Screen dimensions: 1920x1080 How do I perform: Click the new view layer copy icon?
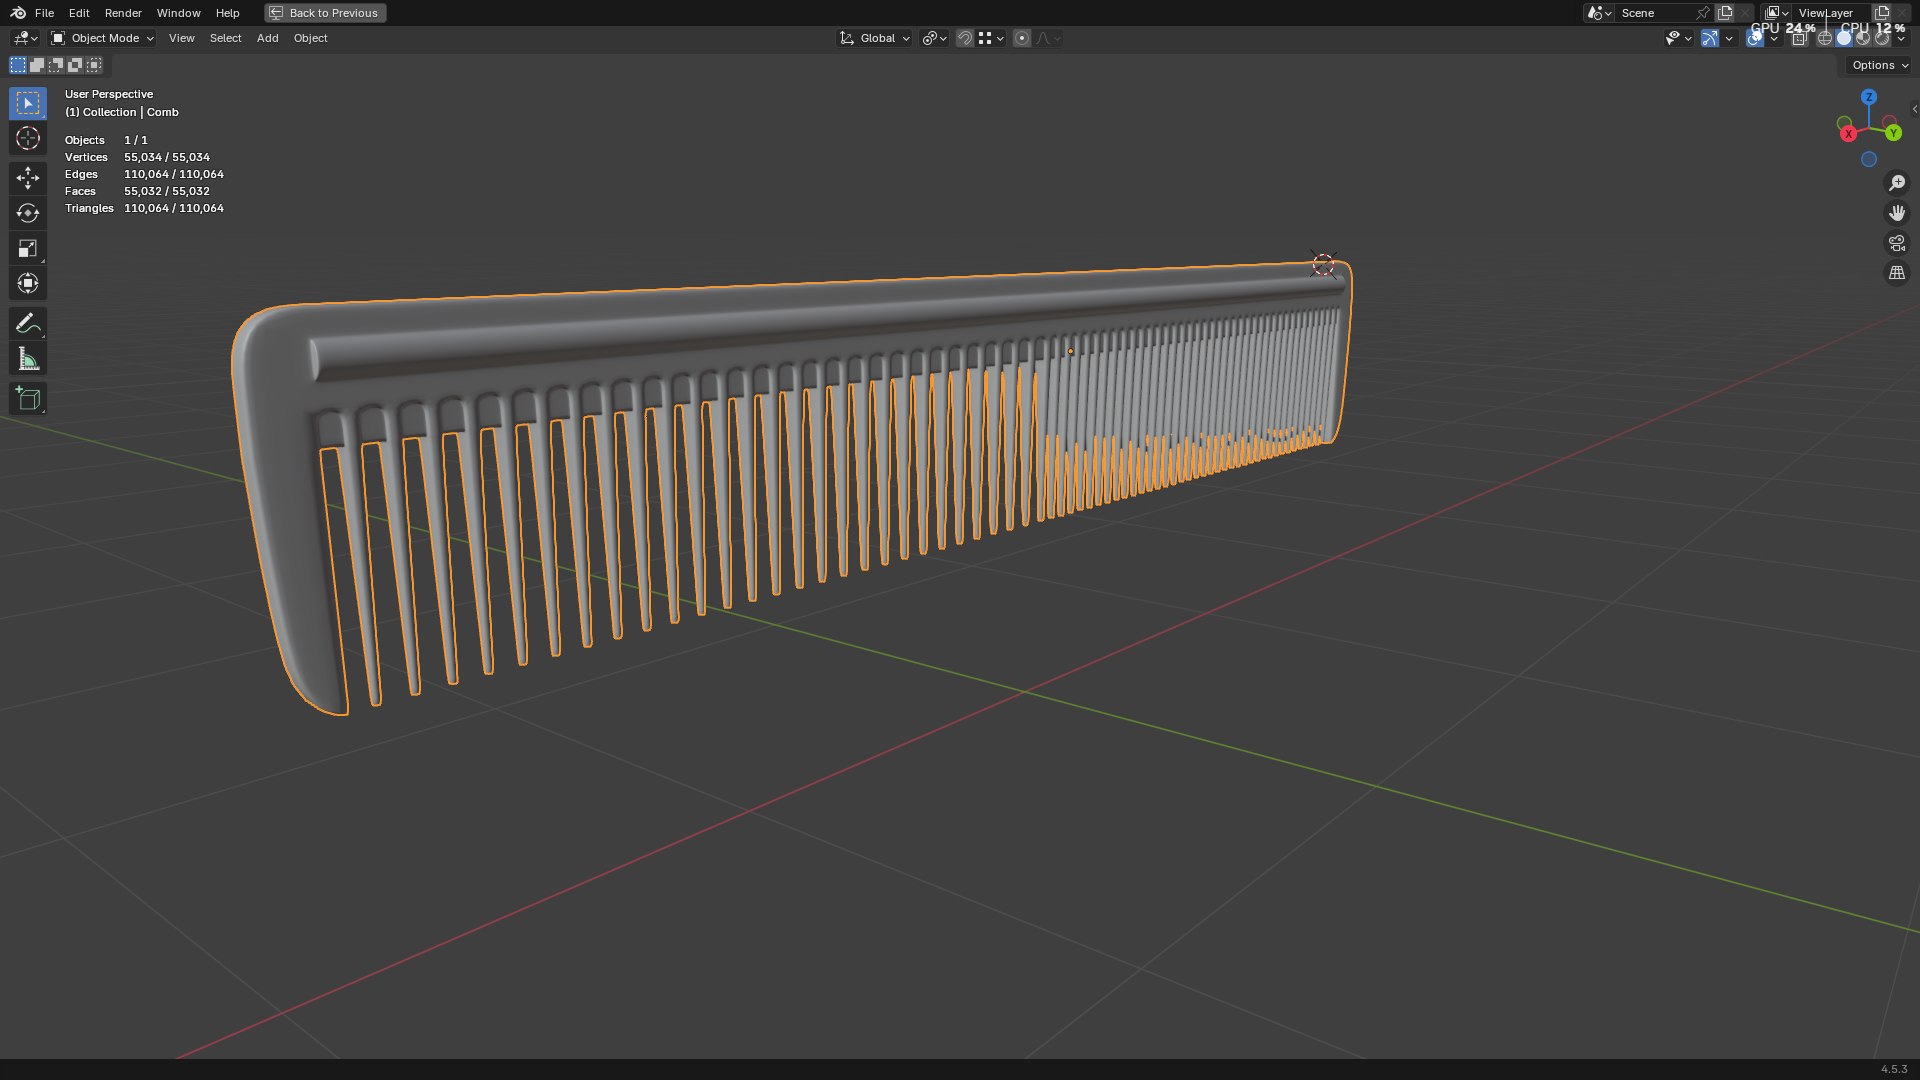tap(1882, 13)
